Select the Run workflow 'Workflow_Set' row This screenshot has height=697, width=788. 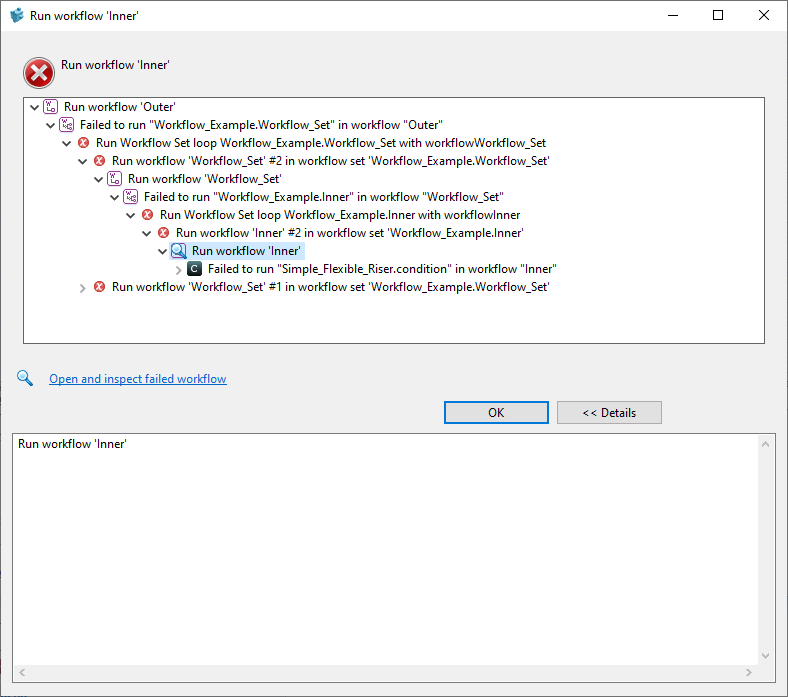pos(204,179)
